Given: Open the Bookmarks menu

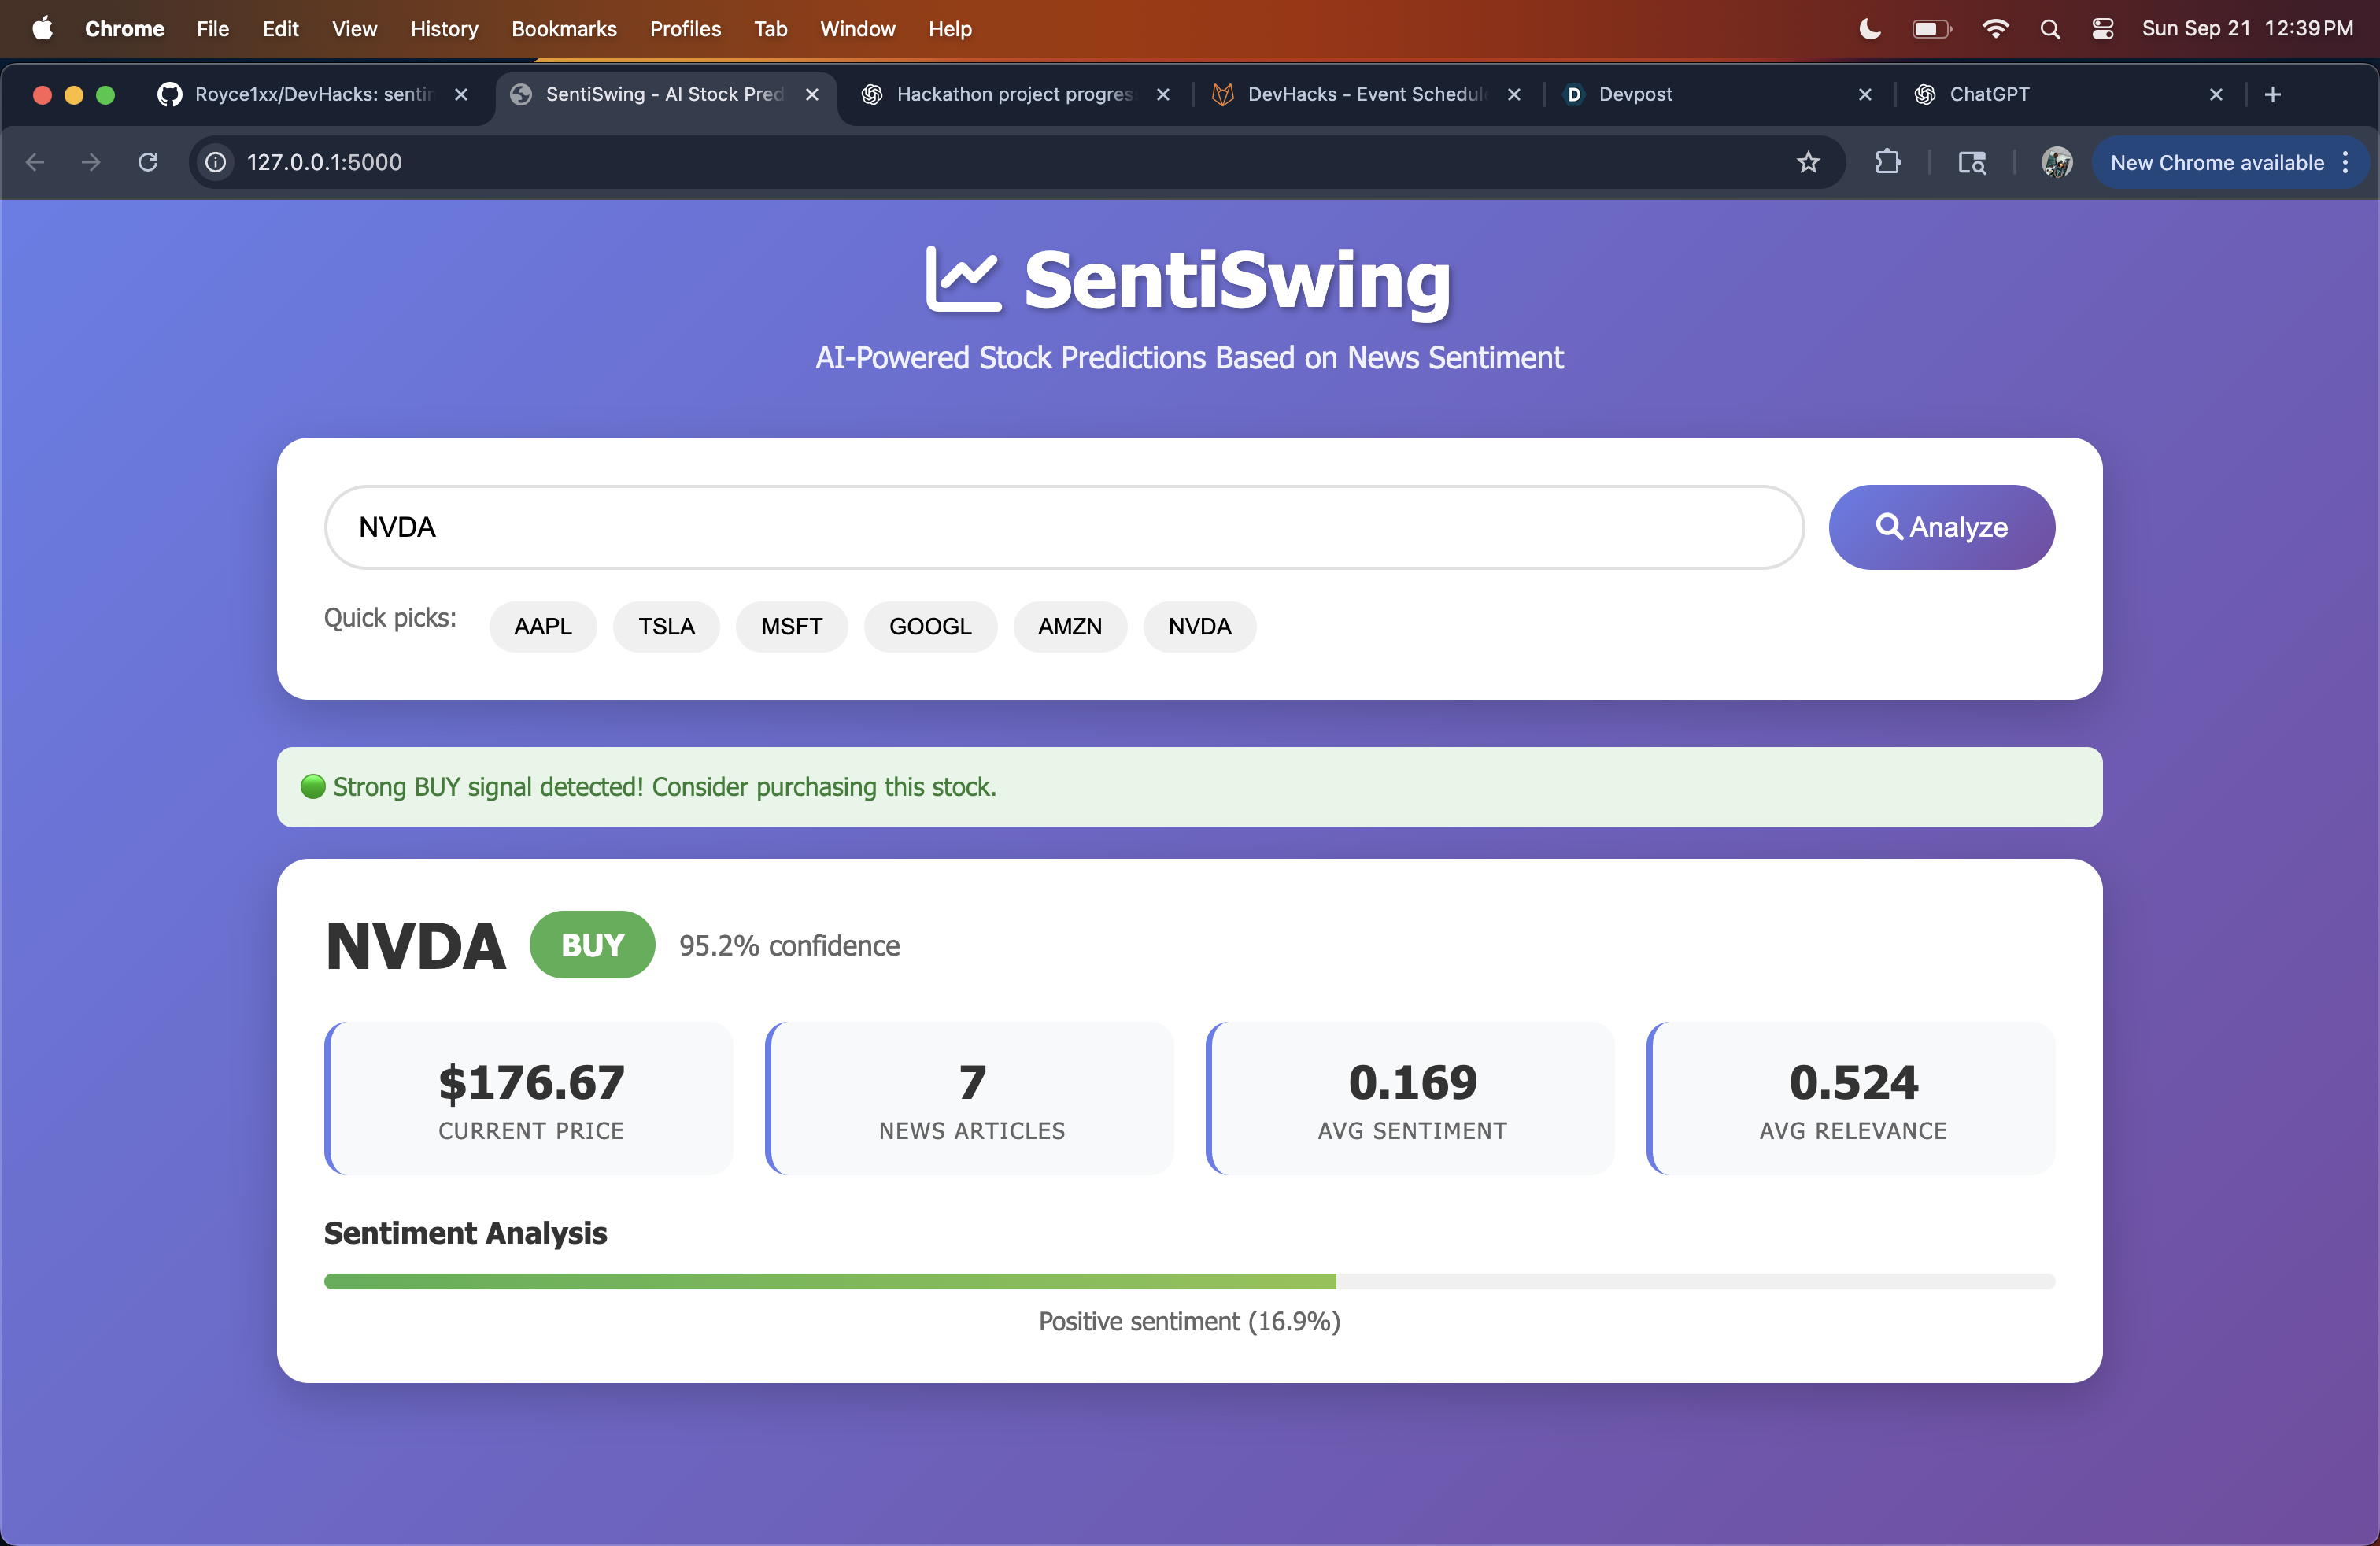Looking at the screenshot, I should (x=563, y=29).
